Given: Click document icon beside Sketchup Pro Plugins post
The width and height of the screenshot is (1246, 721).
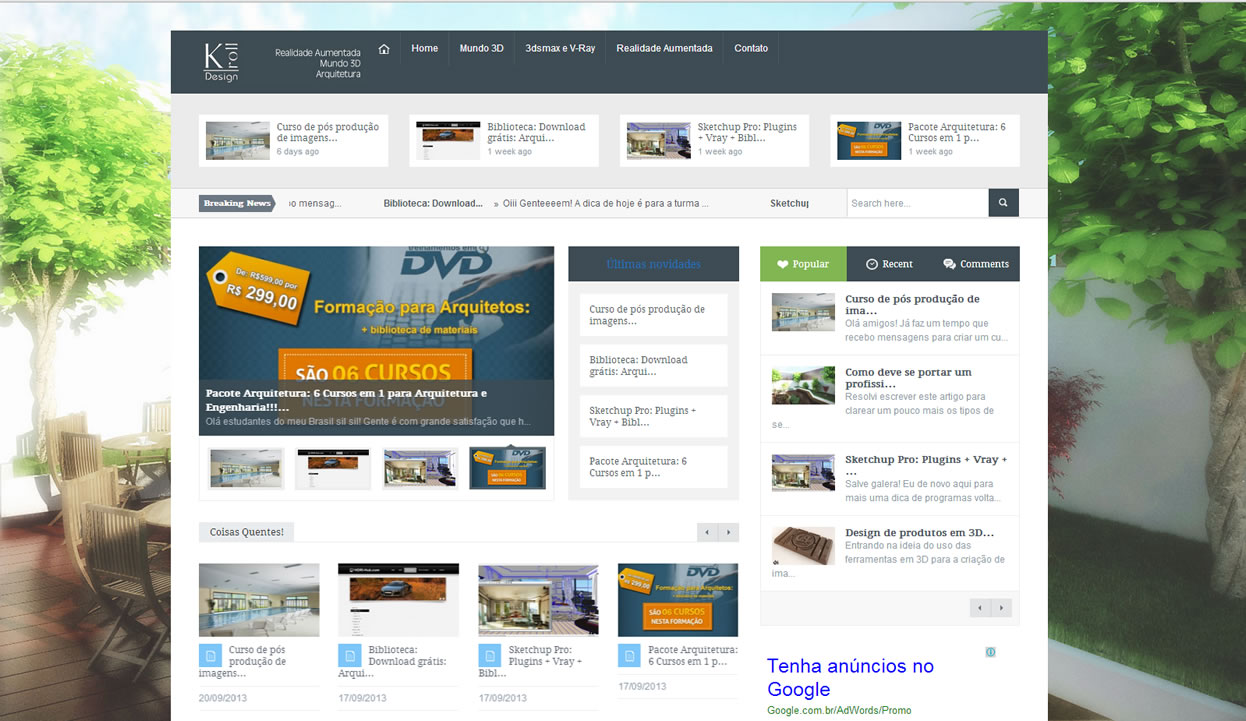Looking at the screenshot, I should [x=489, y=656].
